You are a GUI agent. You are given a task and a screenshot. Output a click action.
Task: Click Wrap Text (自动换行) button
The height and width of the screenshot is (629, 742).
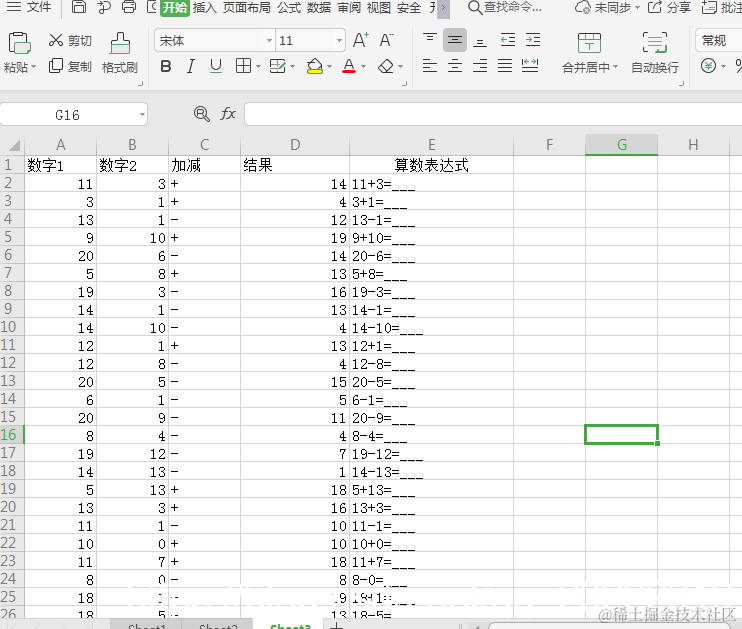click(655, 53)
